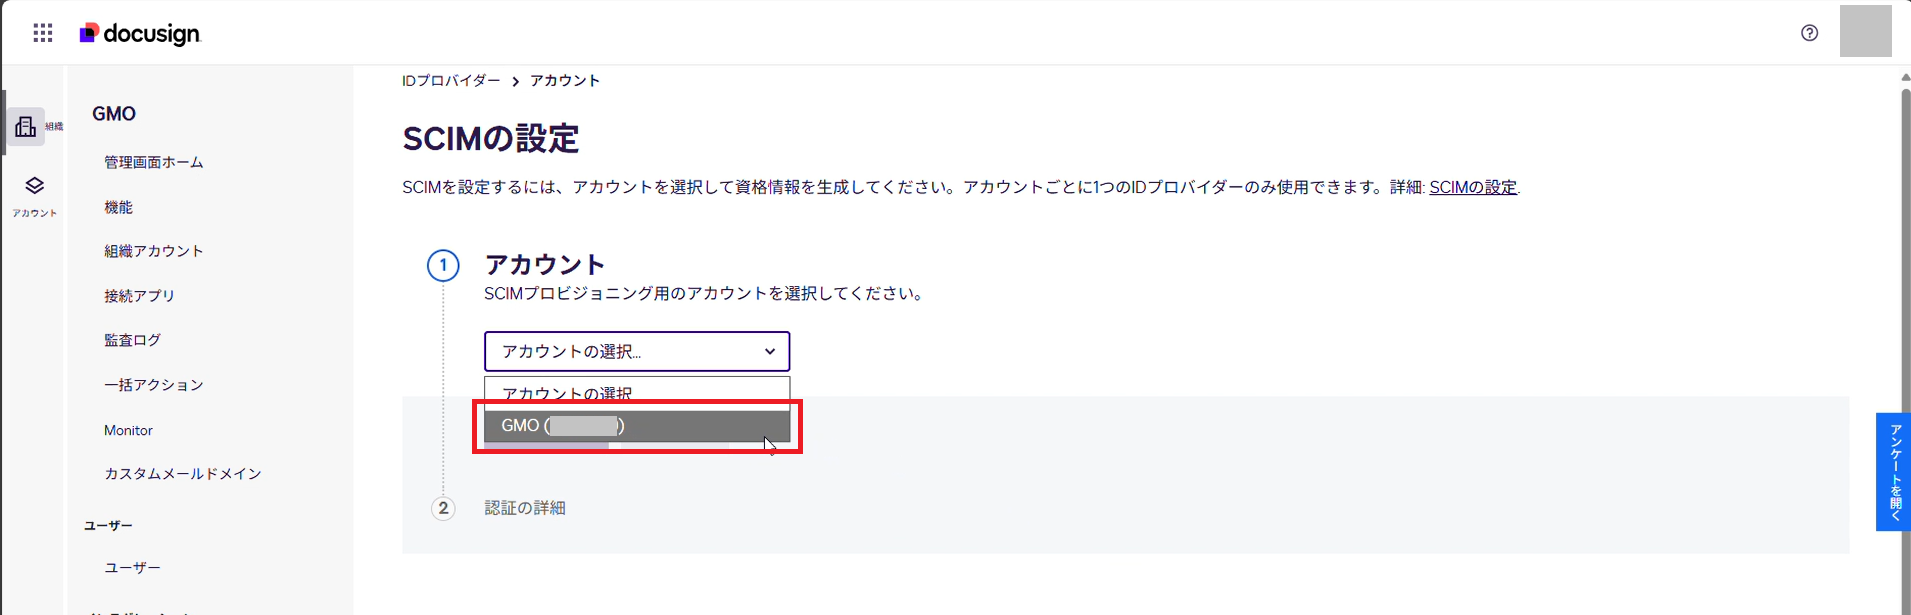Image resolution: width=1911 pixels, height=615 pixels.
Task: Expand the アカウントの選択 dropdown
Action: click(x=637, y=351)
